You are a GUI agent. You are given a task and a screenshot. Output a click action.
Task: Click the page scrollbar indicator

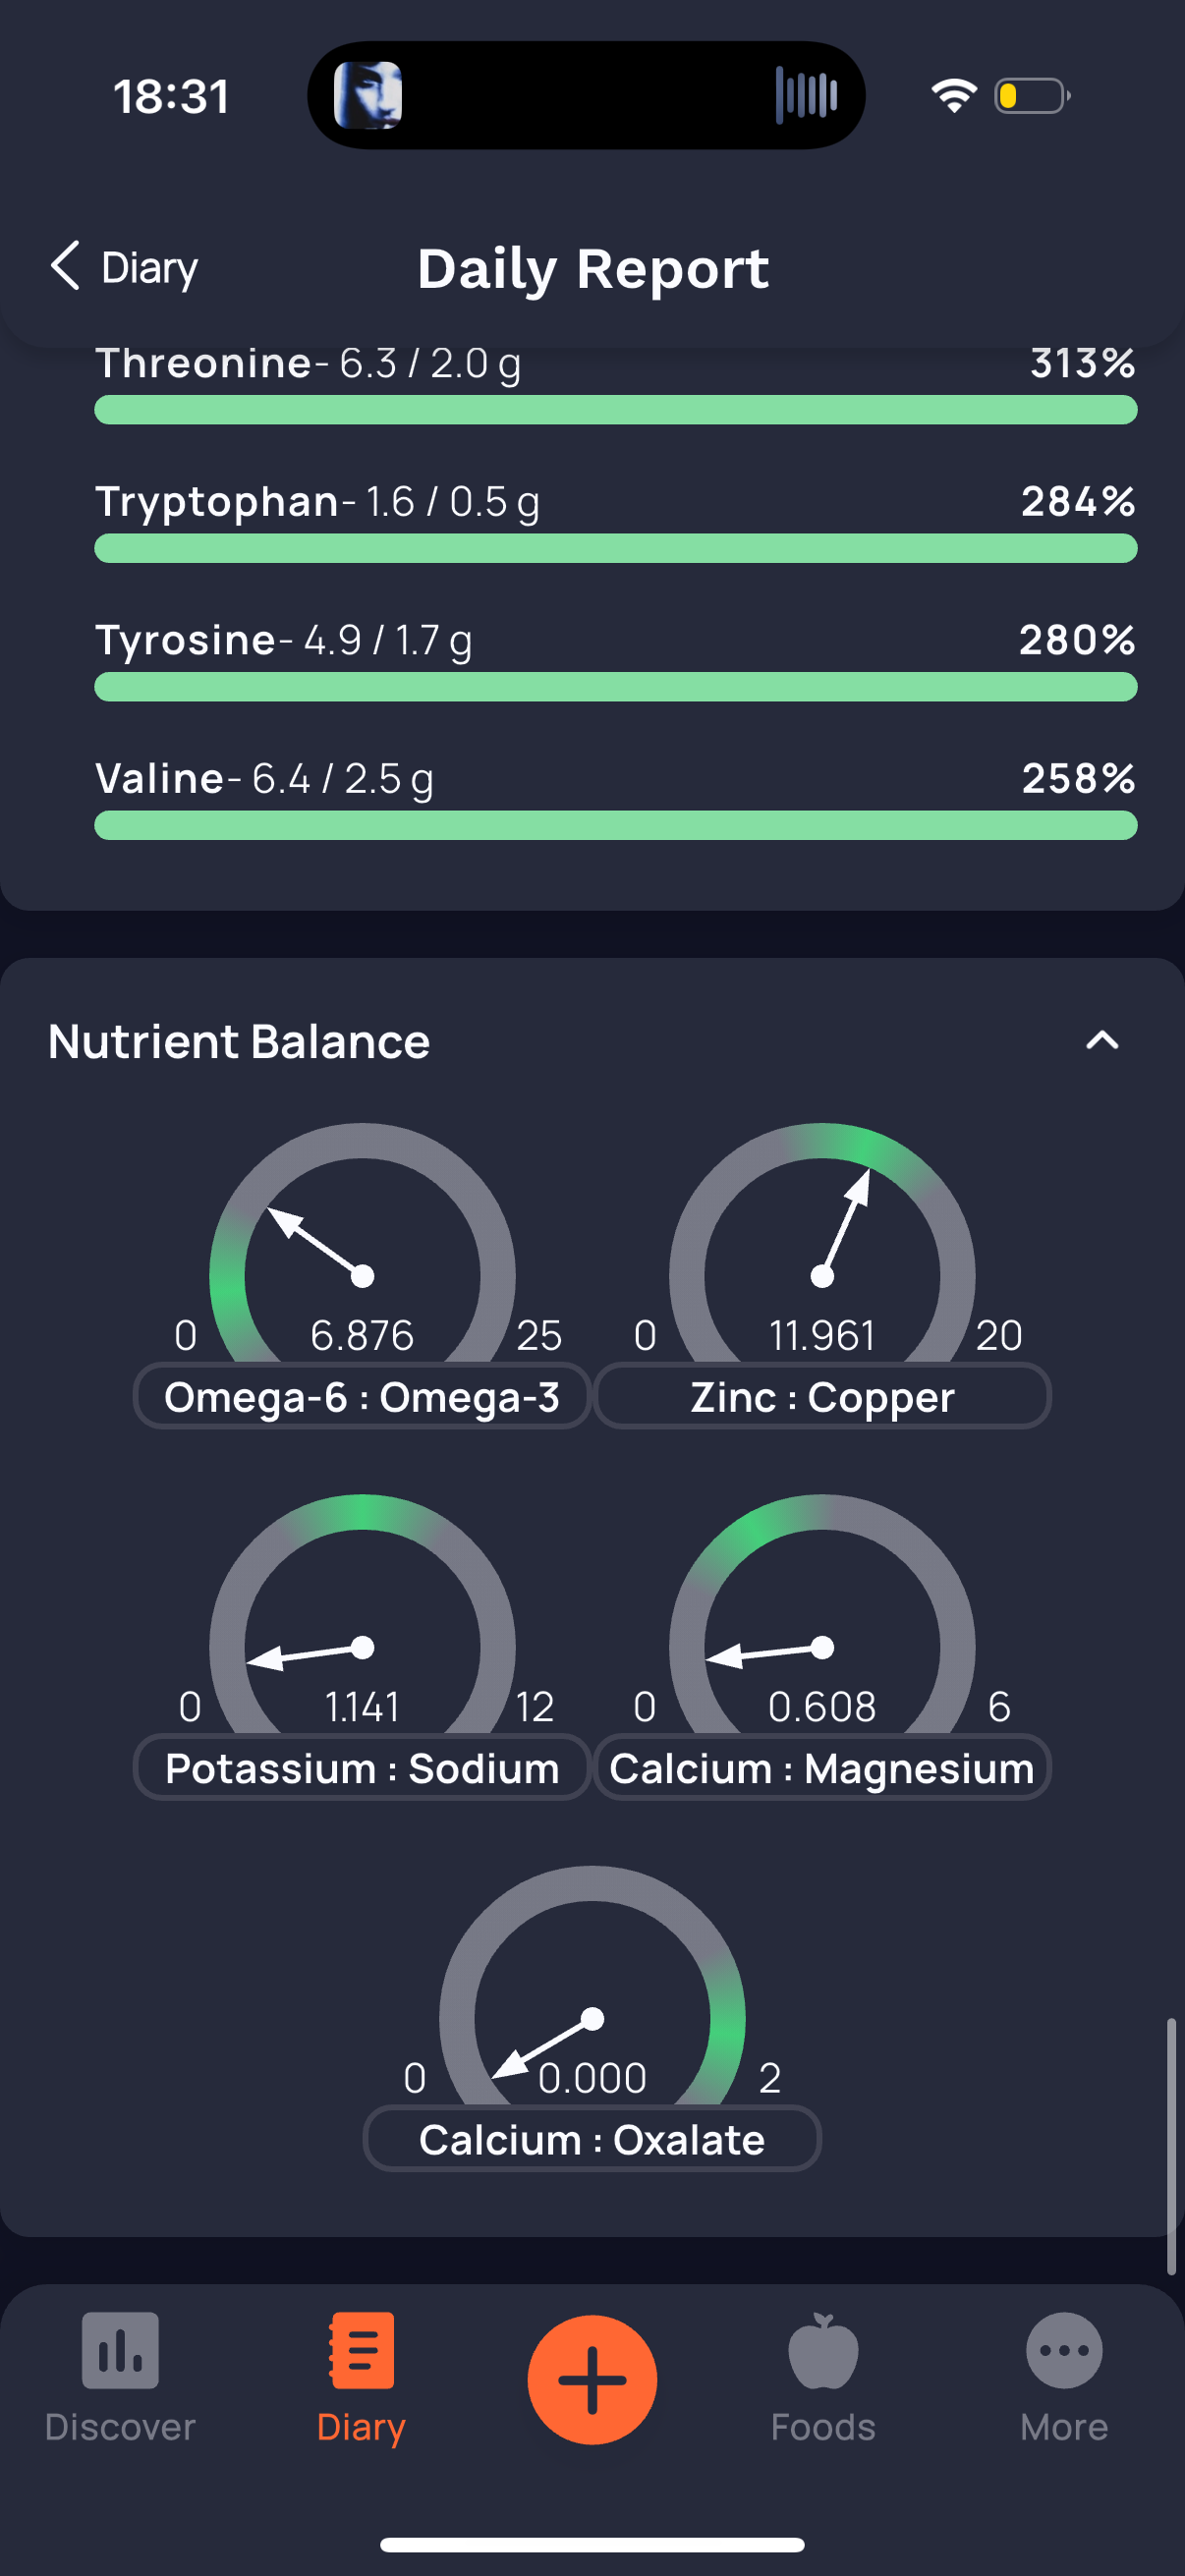tap(1171, 2146)
